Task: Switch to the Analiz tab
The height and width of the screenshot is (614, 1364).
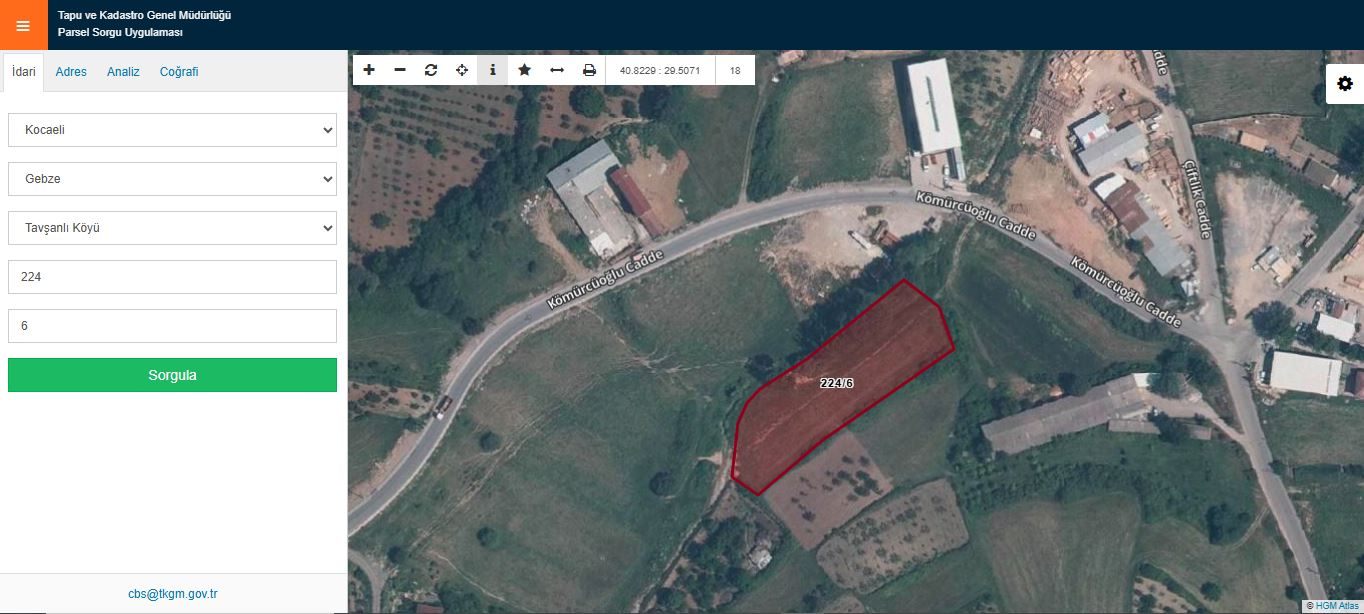Action: (x=123, y=72)
